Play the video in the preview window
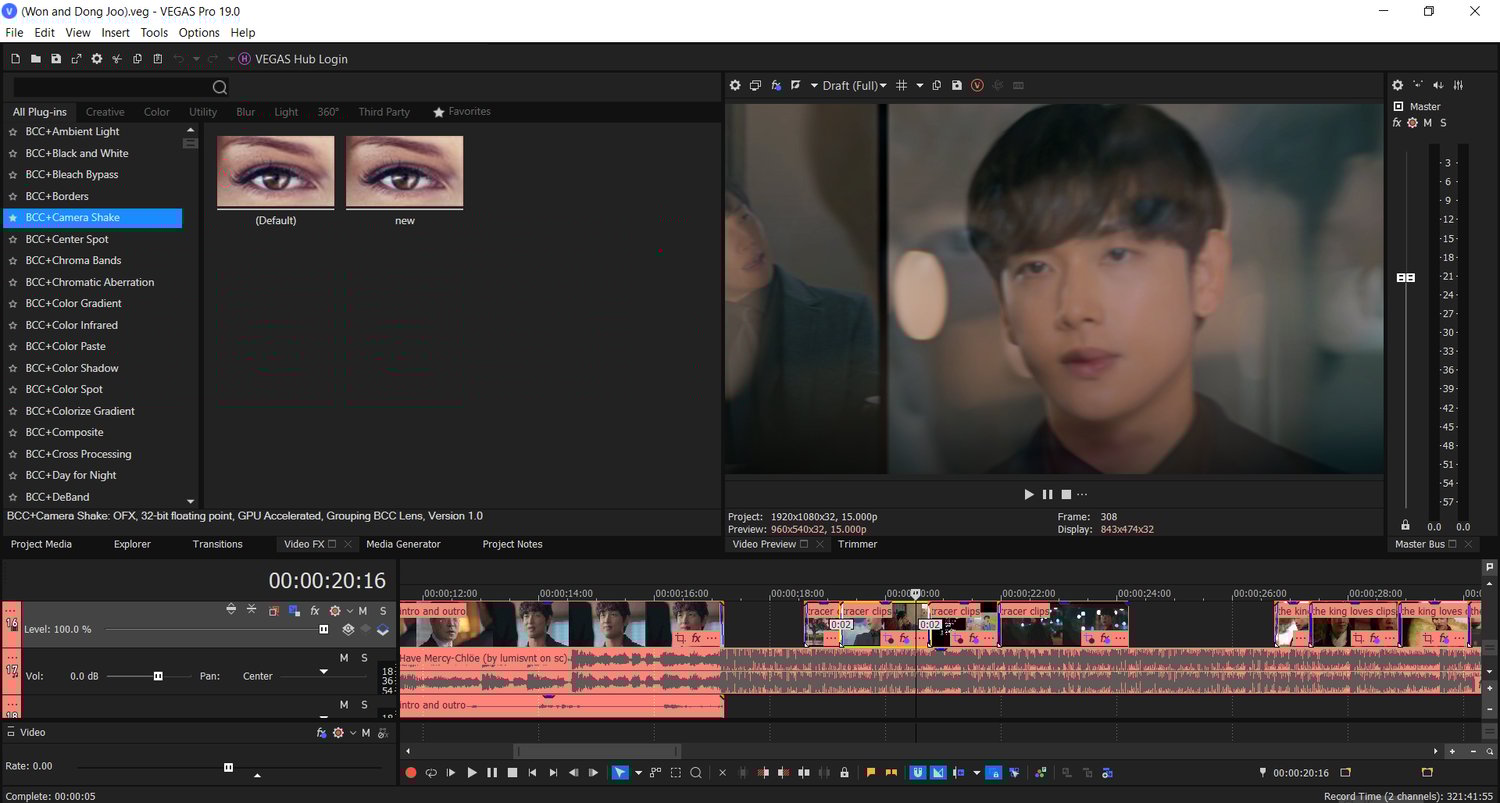Viewport: 1500px width, 803px height. (x=1029, y=494)
